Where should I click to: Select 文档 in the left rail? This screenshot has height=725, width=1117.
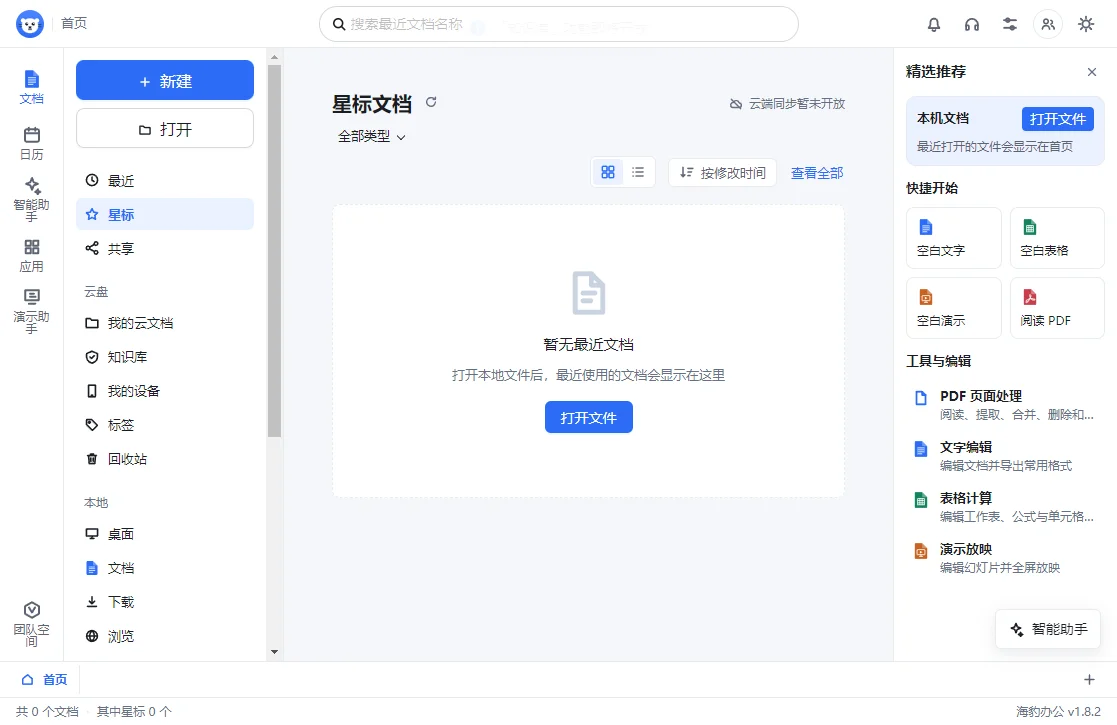pos(31,88)
